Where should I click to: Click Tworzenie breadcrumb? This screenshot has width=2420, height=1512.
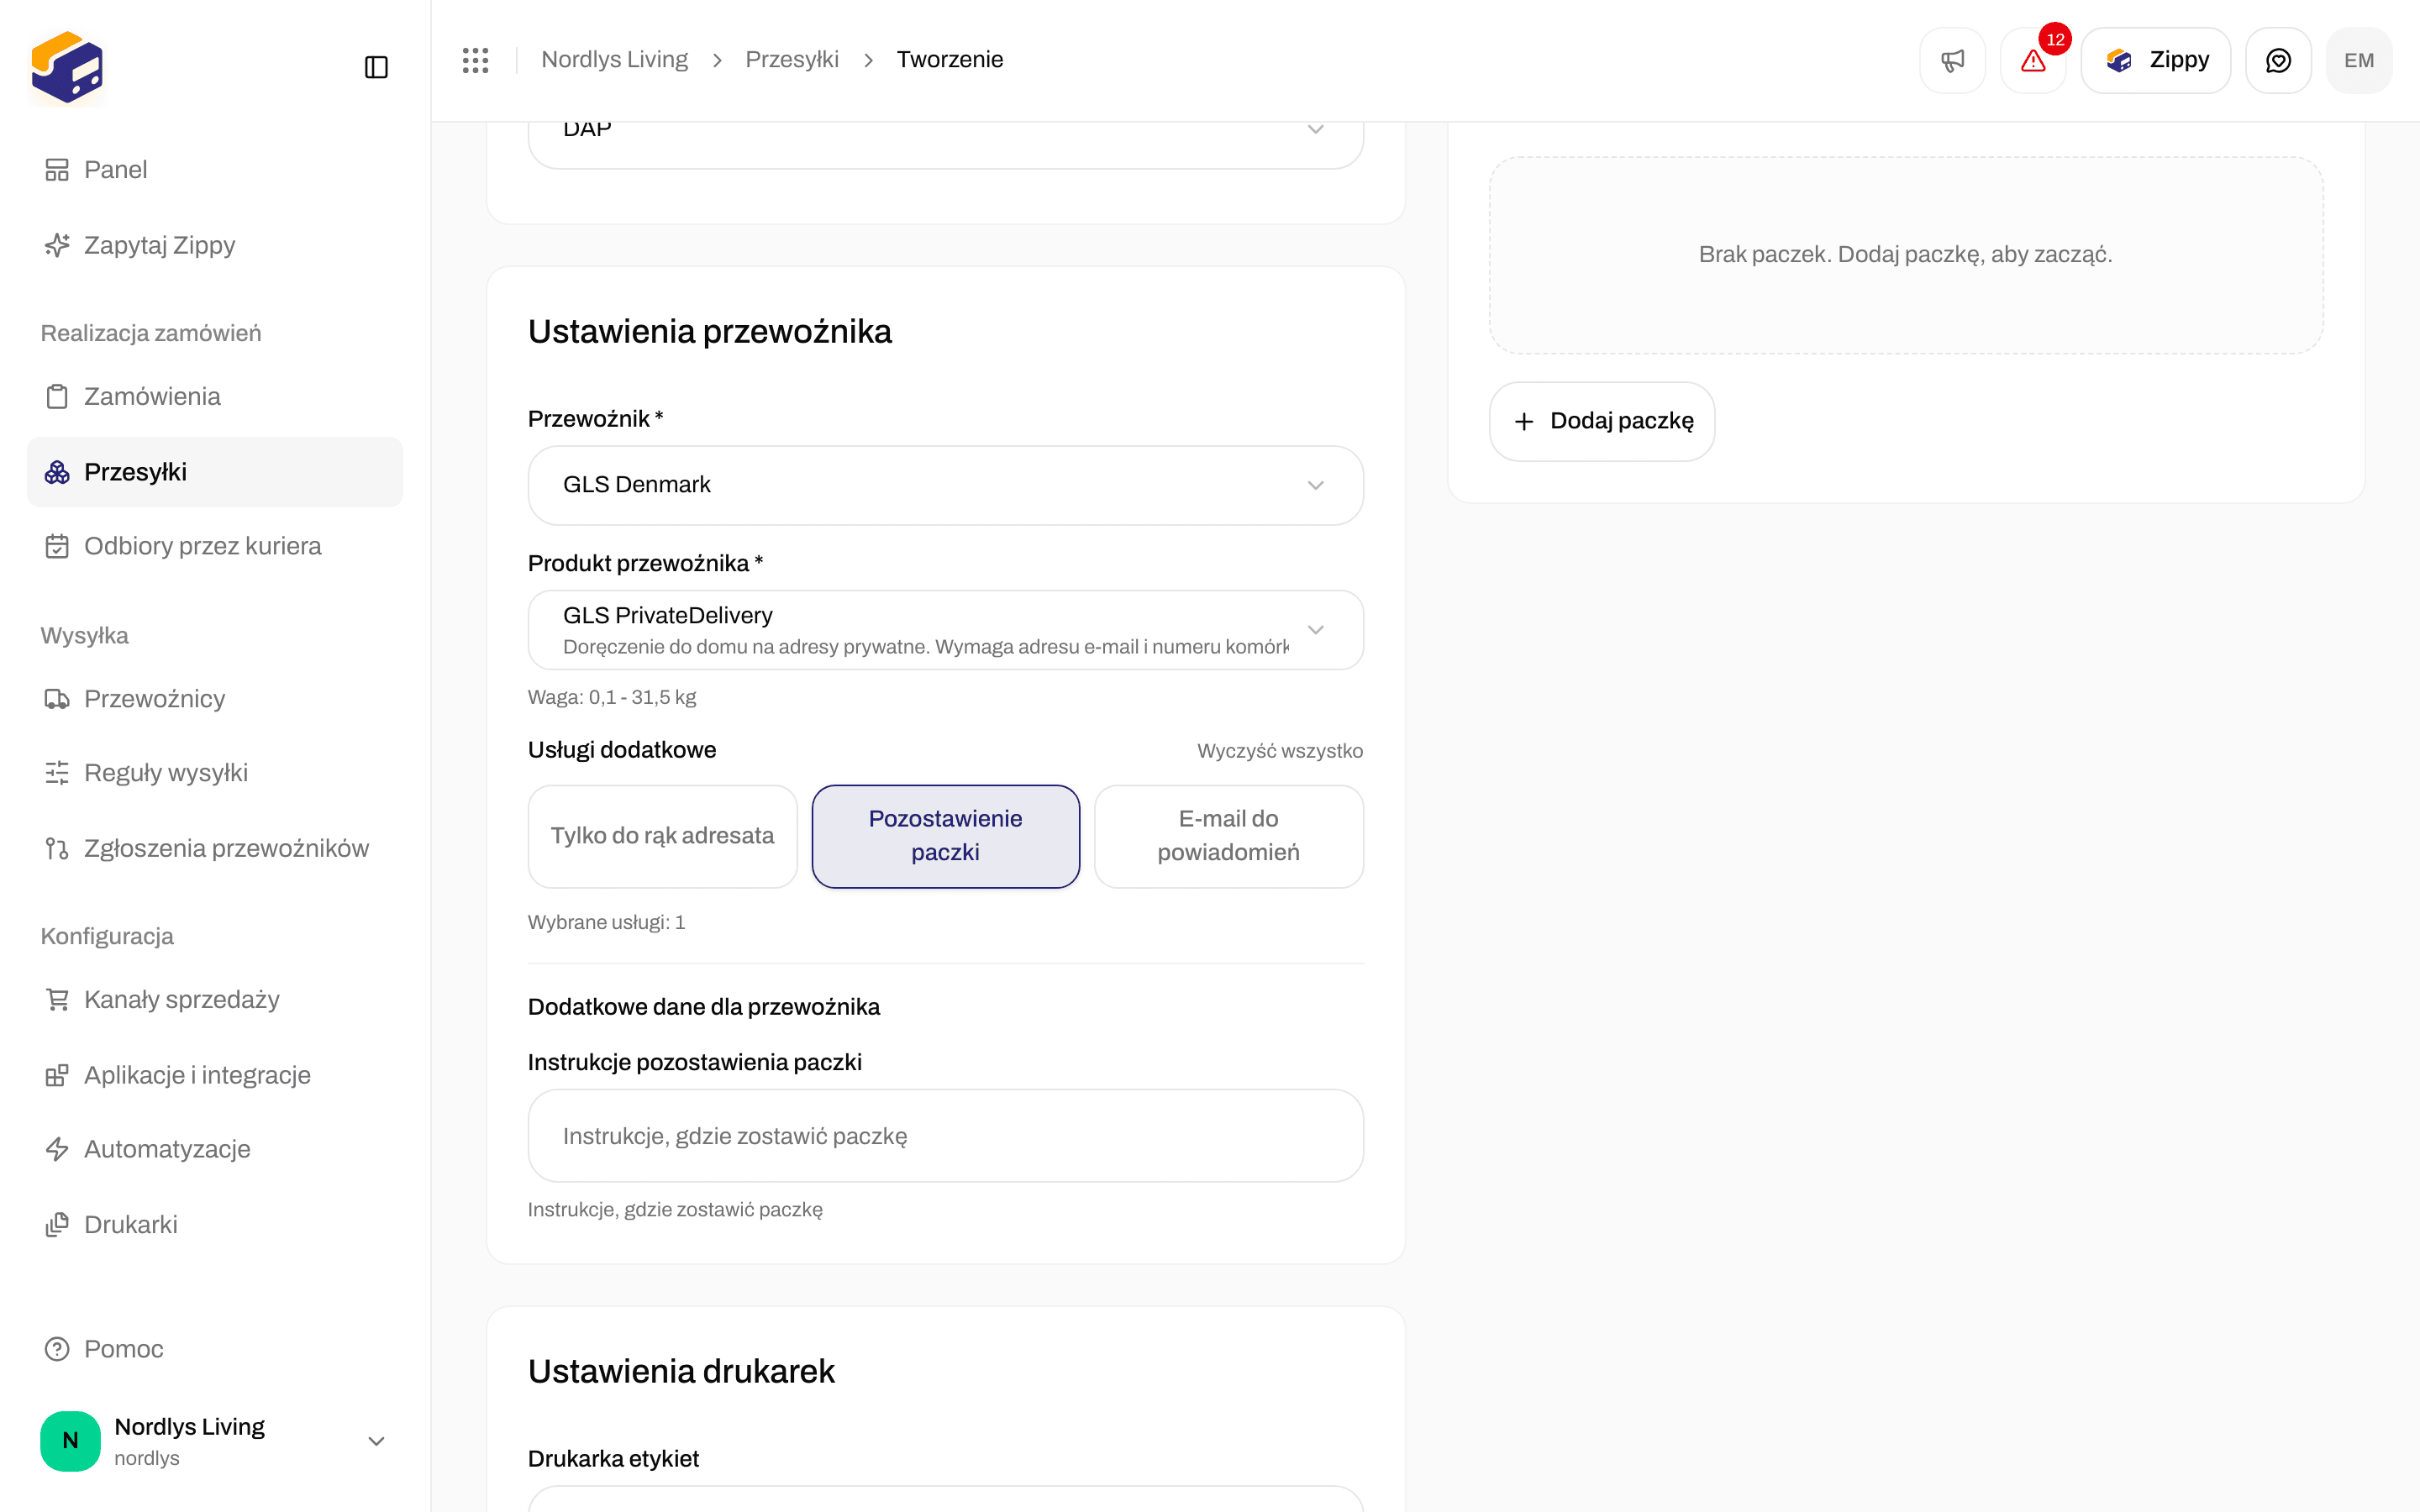pos(949,60)
